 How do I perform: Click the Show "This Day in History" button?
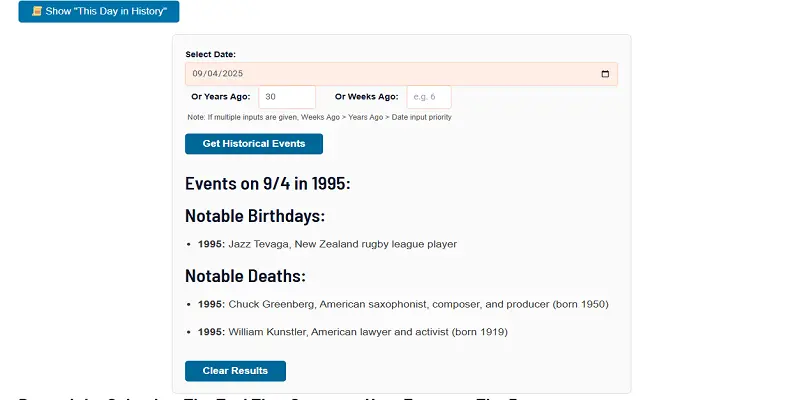(x=99, y=12)
